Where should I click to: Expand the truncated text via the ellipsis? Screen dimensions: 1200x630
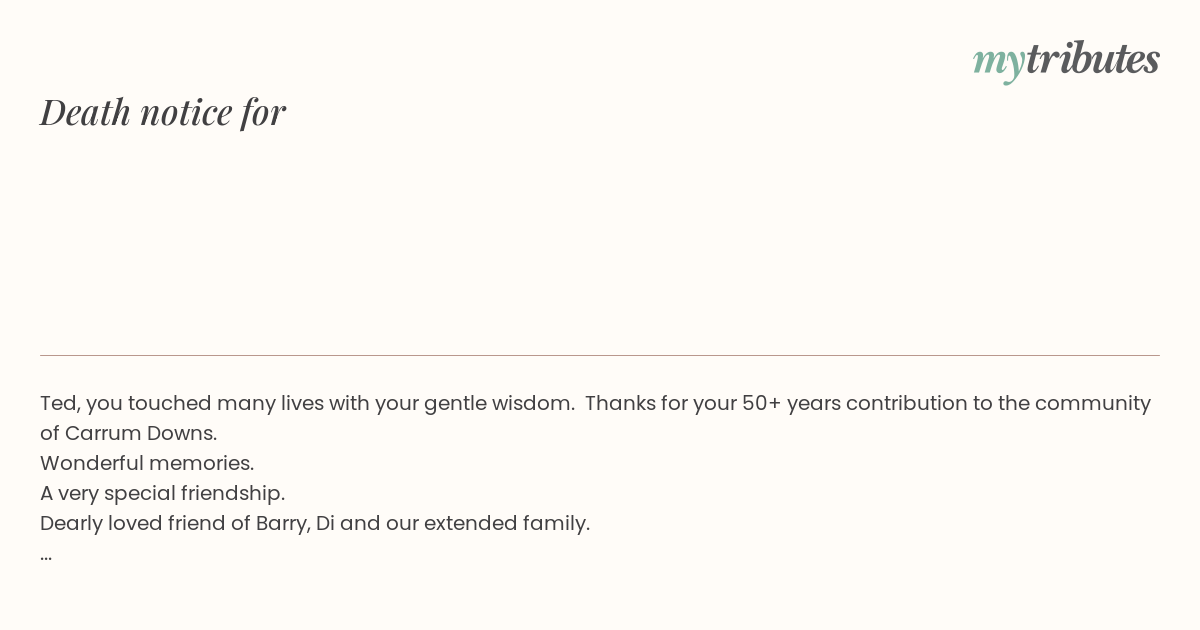point(46,553)
